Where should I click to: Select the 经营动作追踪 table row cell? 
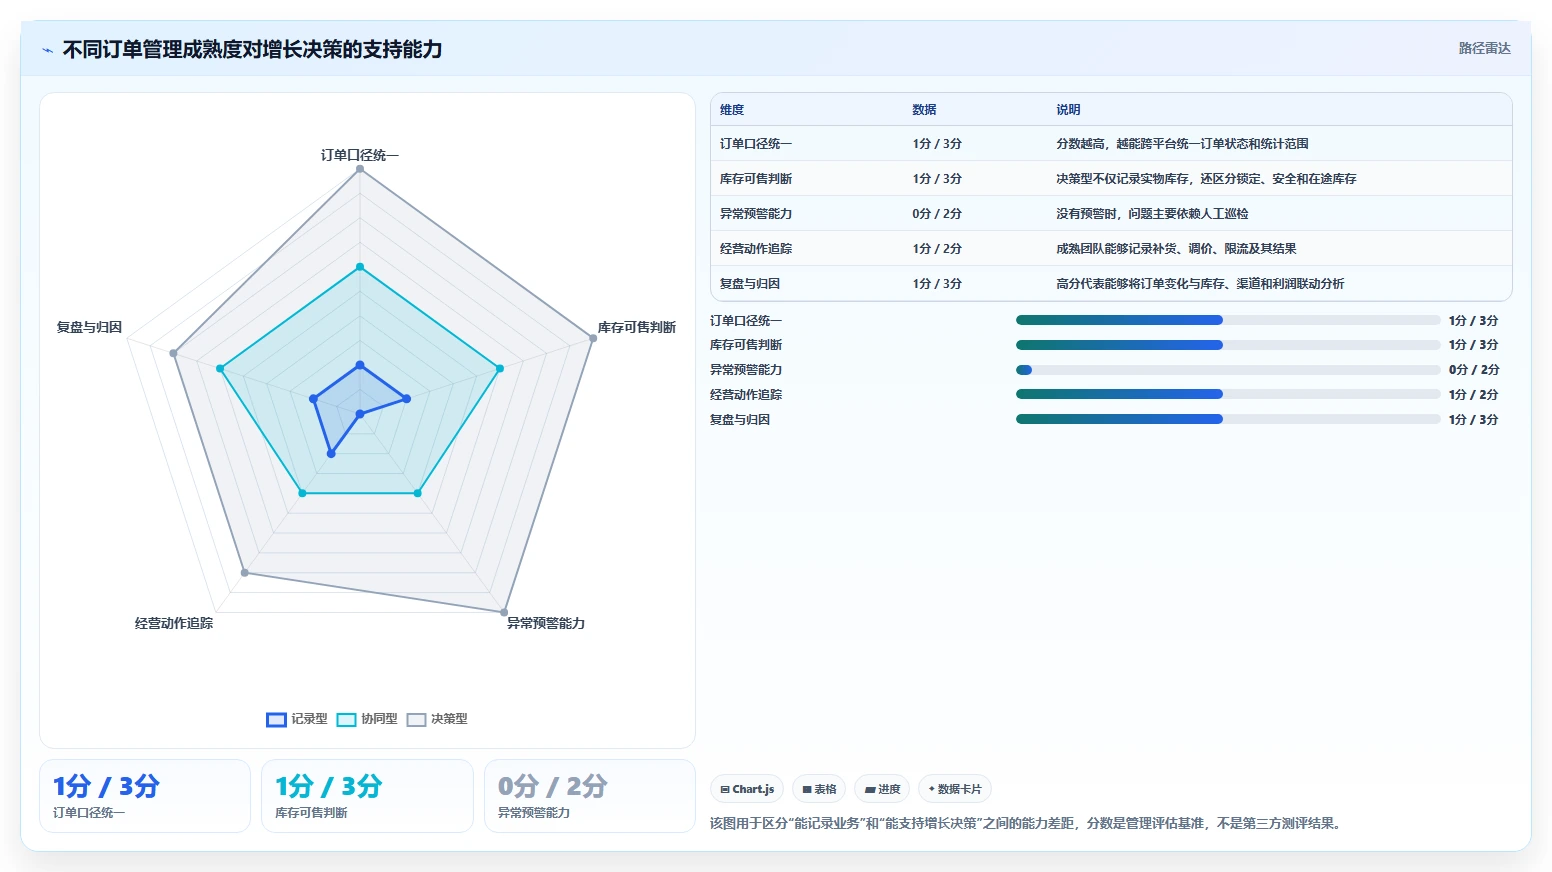click(x=756, y=249)
